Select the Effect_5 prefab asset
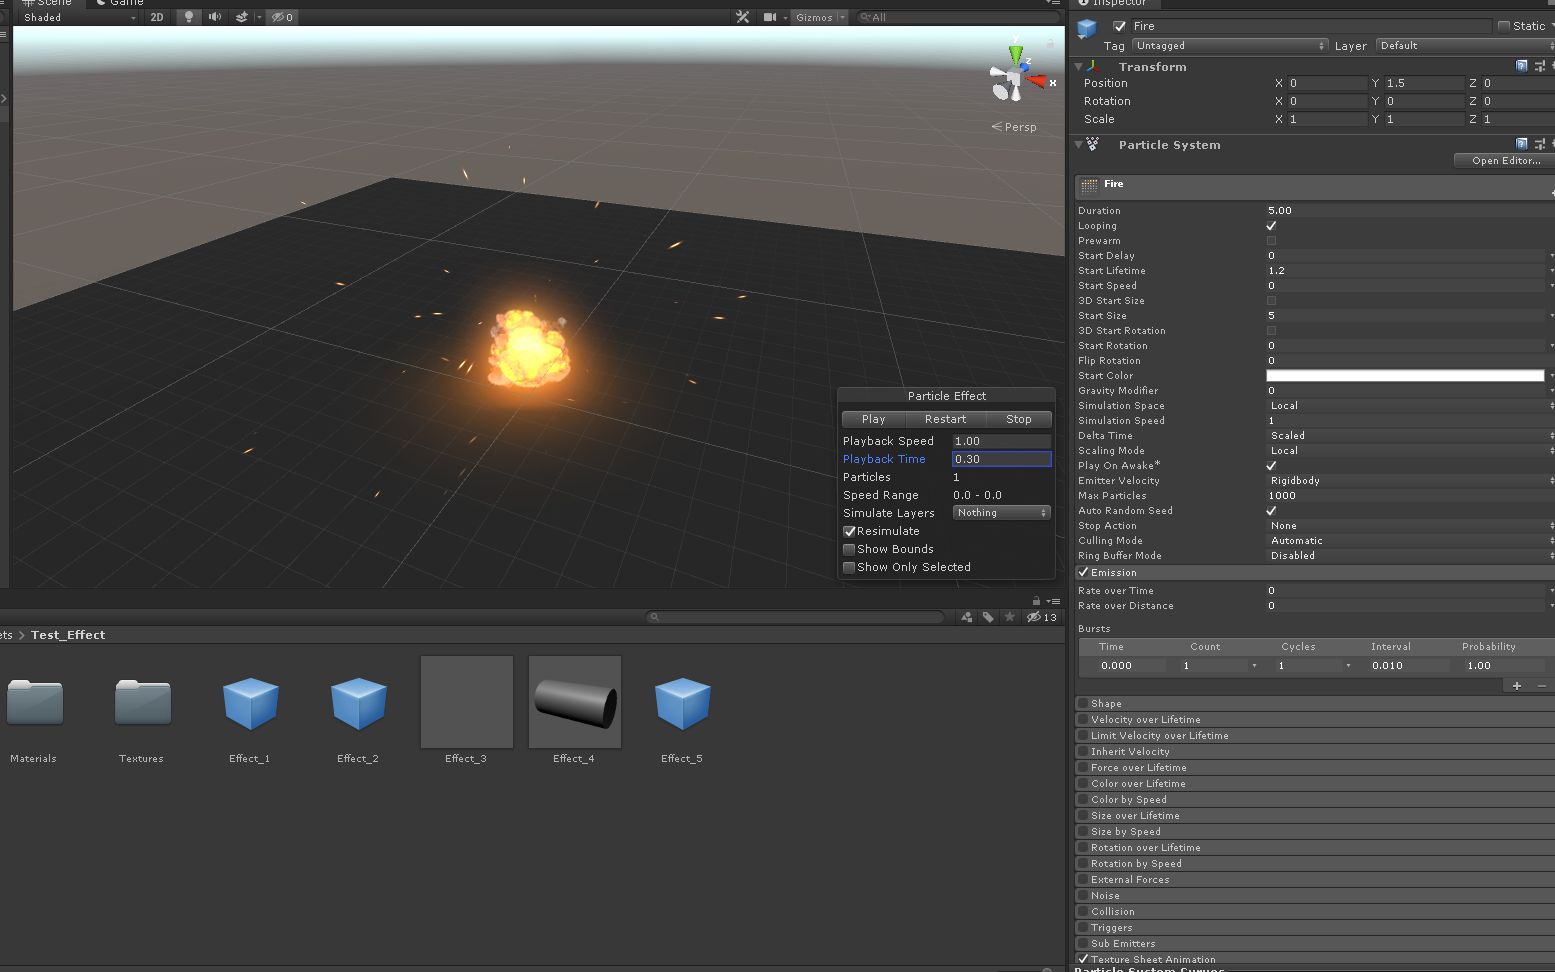Screen dimensions: 1555x972 [682, 711]
